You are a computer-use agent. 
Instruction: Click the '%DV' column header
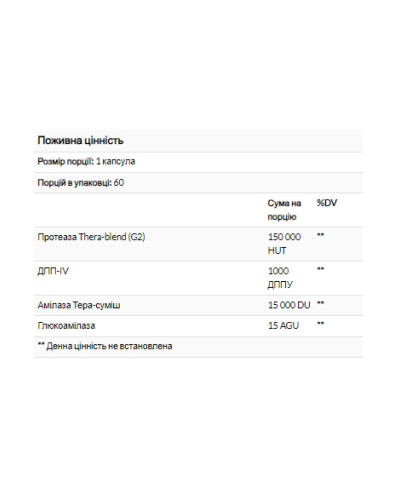[x=327, y=203]
